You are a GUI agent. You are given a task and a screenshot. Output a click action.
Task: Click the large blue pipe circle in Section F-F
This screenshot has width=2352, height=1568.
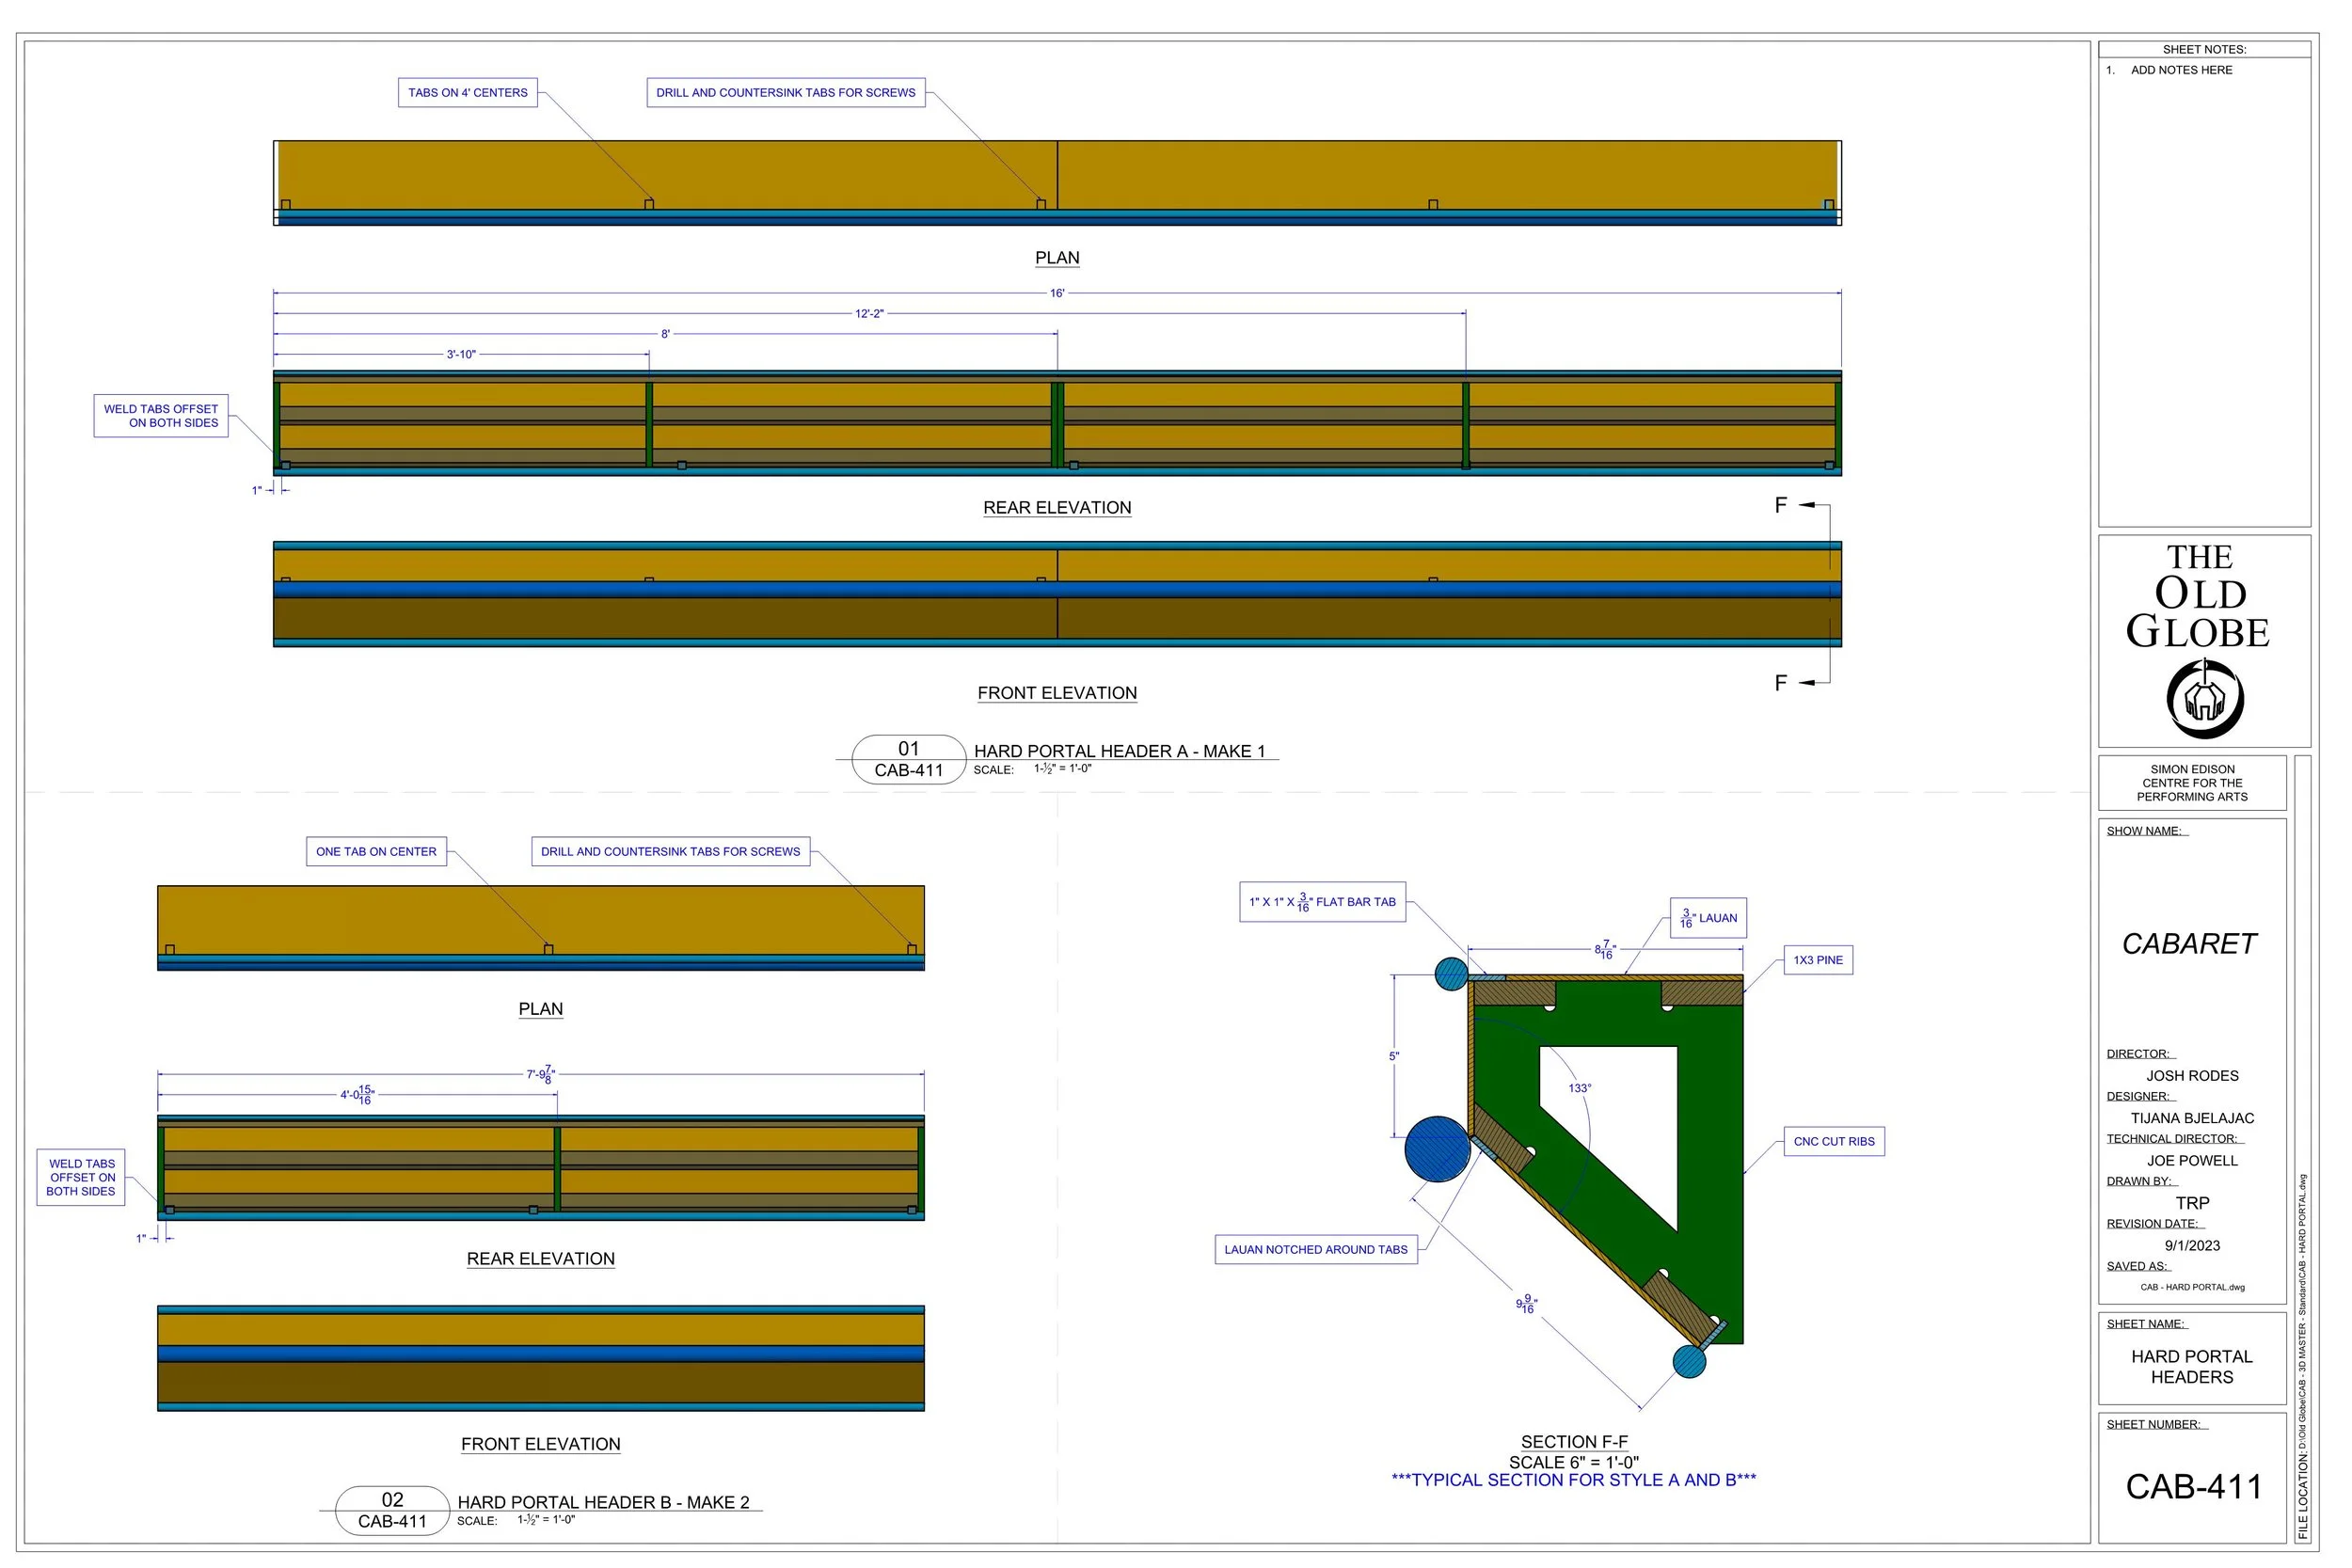tap(1437, 1149)
